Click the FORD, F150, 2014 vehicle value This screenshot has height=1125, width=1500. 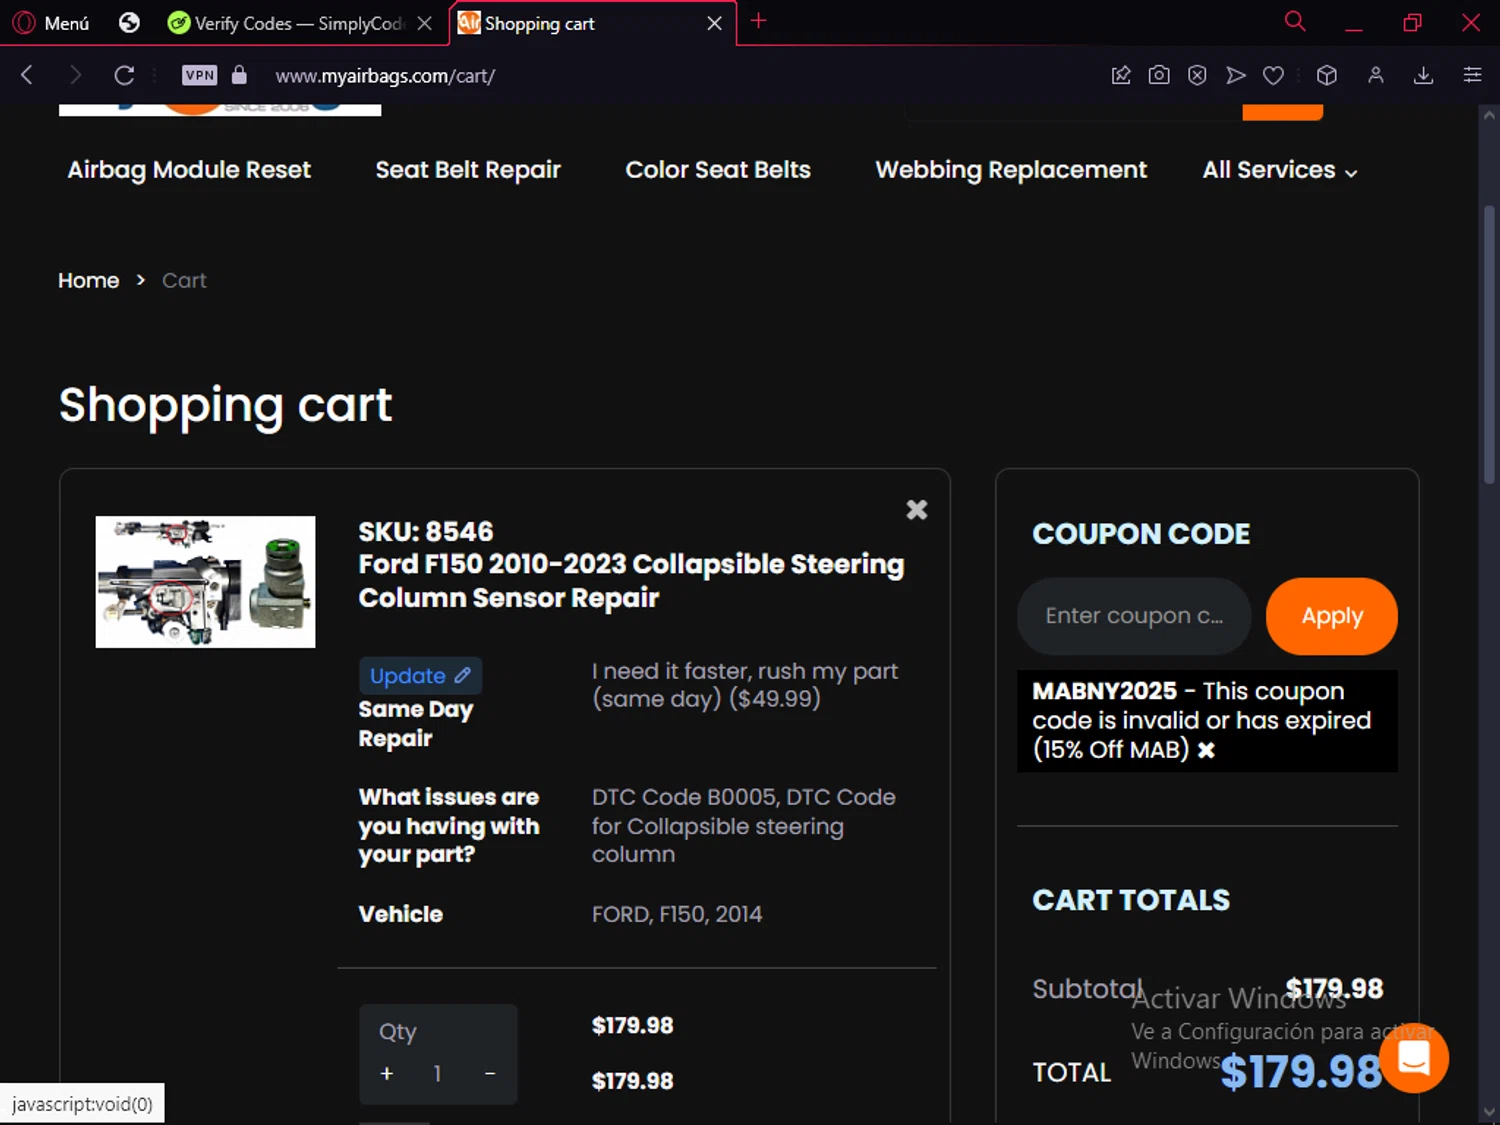pyautogui.click(x=677, y=914)
